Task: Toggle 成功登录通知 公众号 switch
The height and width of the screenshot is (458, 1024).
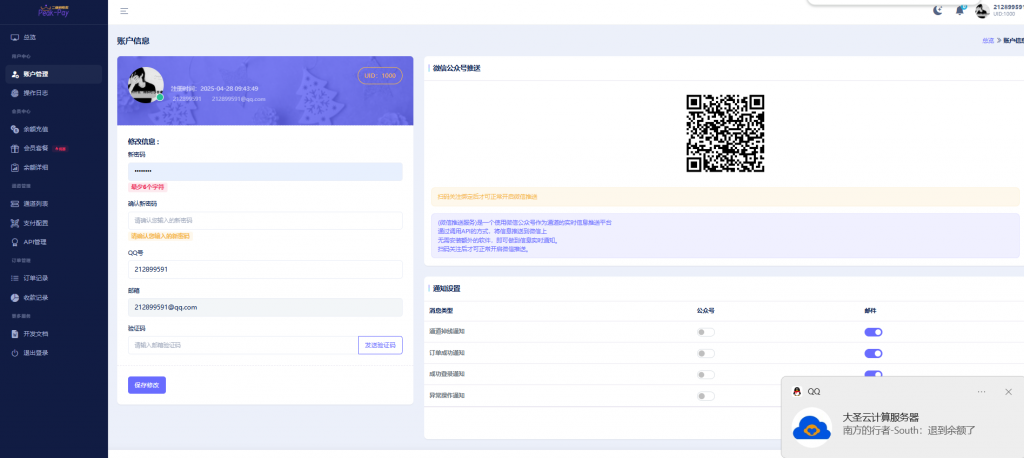Action: (x=706, y=374)
